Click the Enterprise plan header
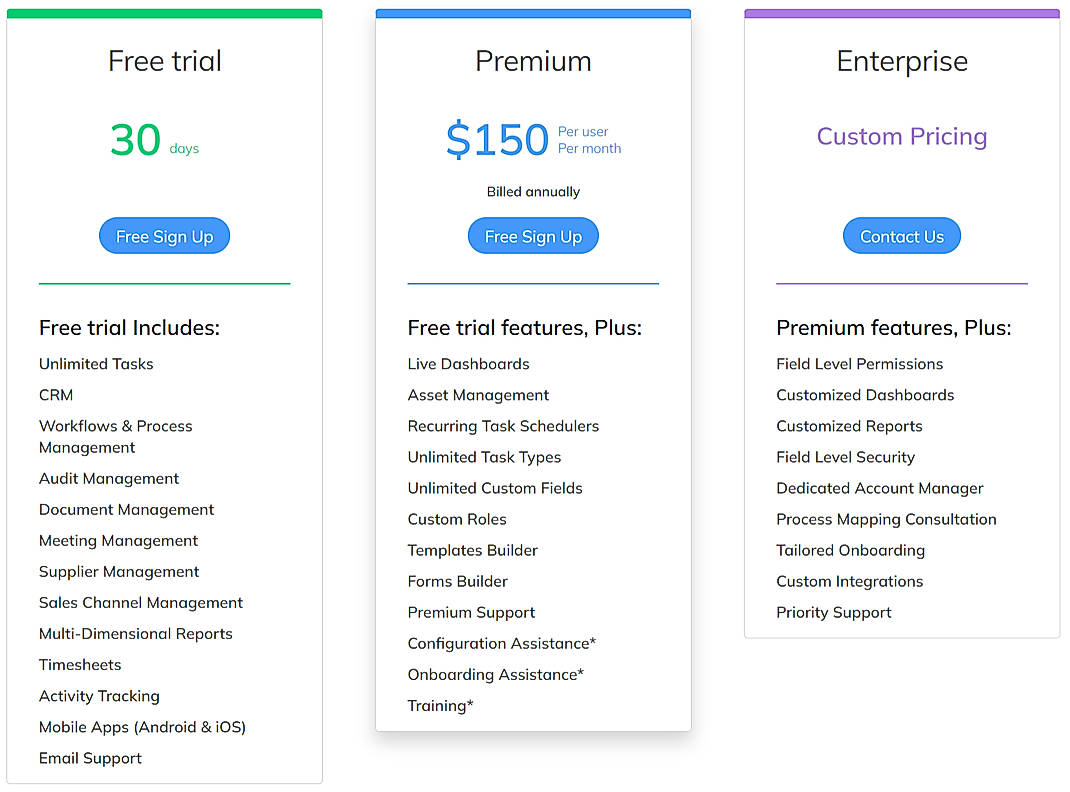Viewport: 1070px width, 792px height. click(x=901, y=61)
